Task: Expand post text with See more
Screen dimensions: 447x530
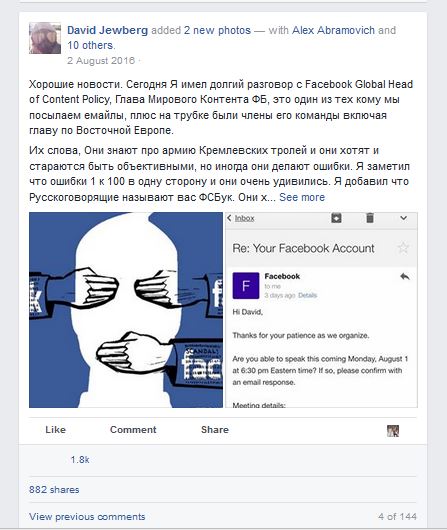Action: click(302, 197)
